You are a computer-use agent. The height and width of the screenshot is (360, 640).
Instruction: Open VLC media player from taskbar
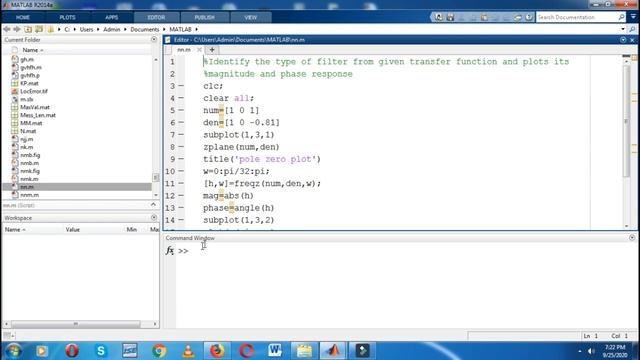(188, 351)
